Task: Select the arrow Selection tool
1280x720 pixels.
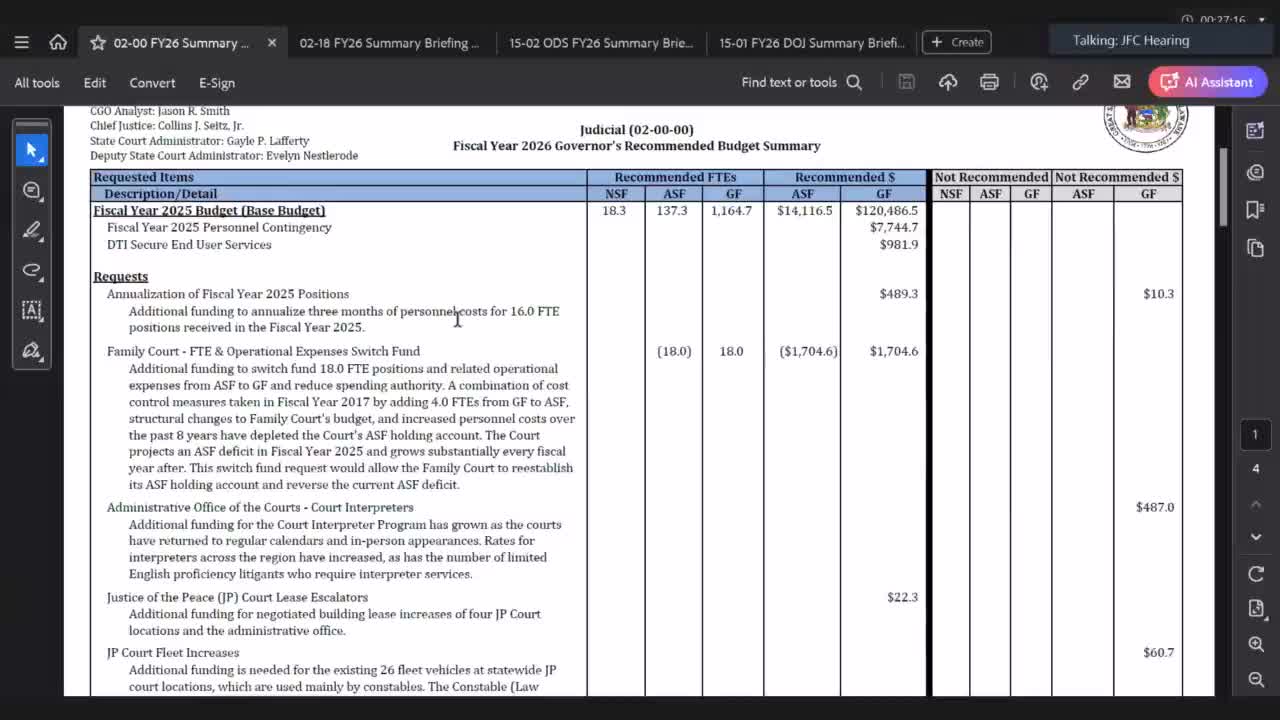Action: tap(31, 150)
